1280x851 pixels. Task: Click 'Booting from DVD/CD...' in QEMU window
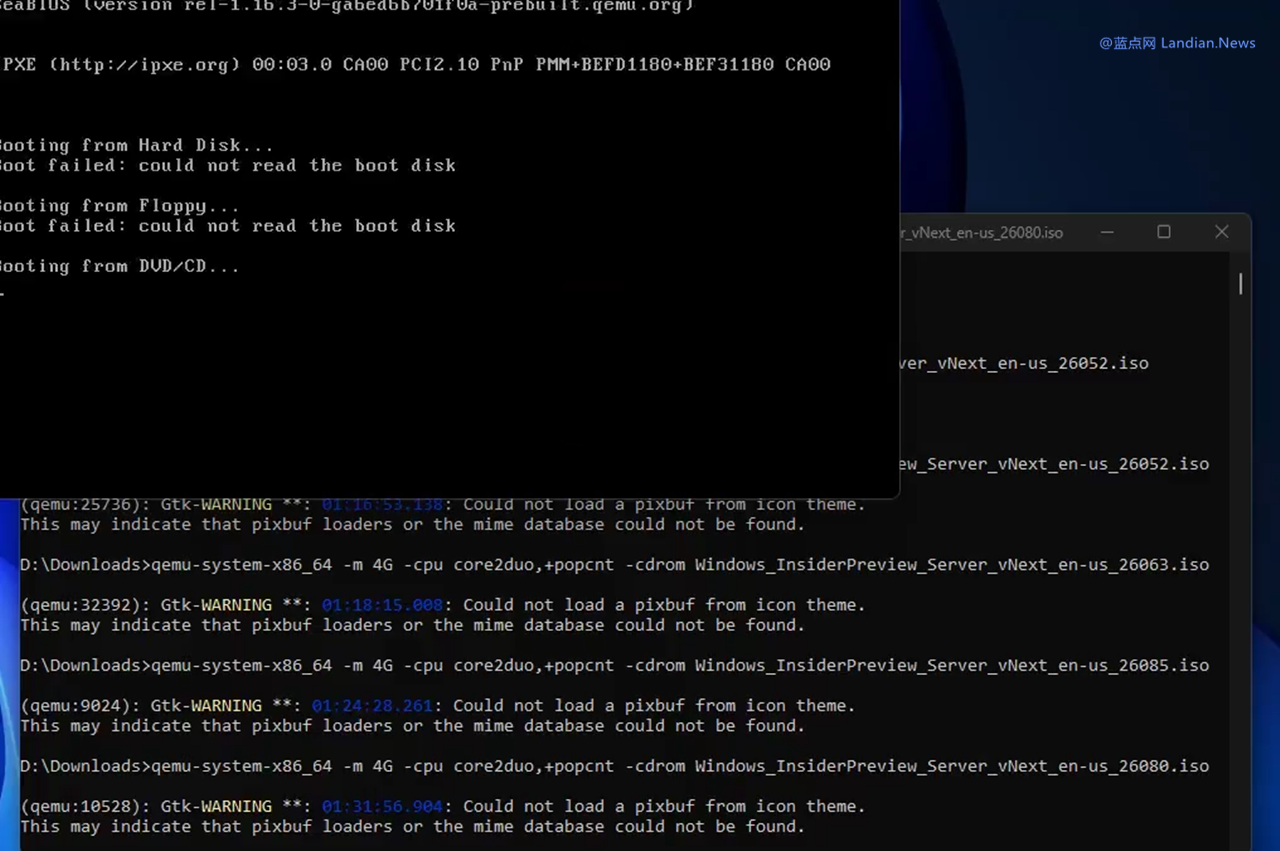[x=119, y=266]
